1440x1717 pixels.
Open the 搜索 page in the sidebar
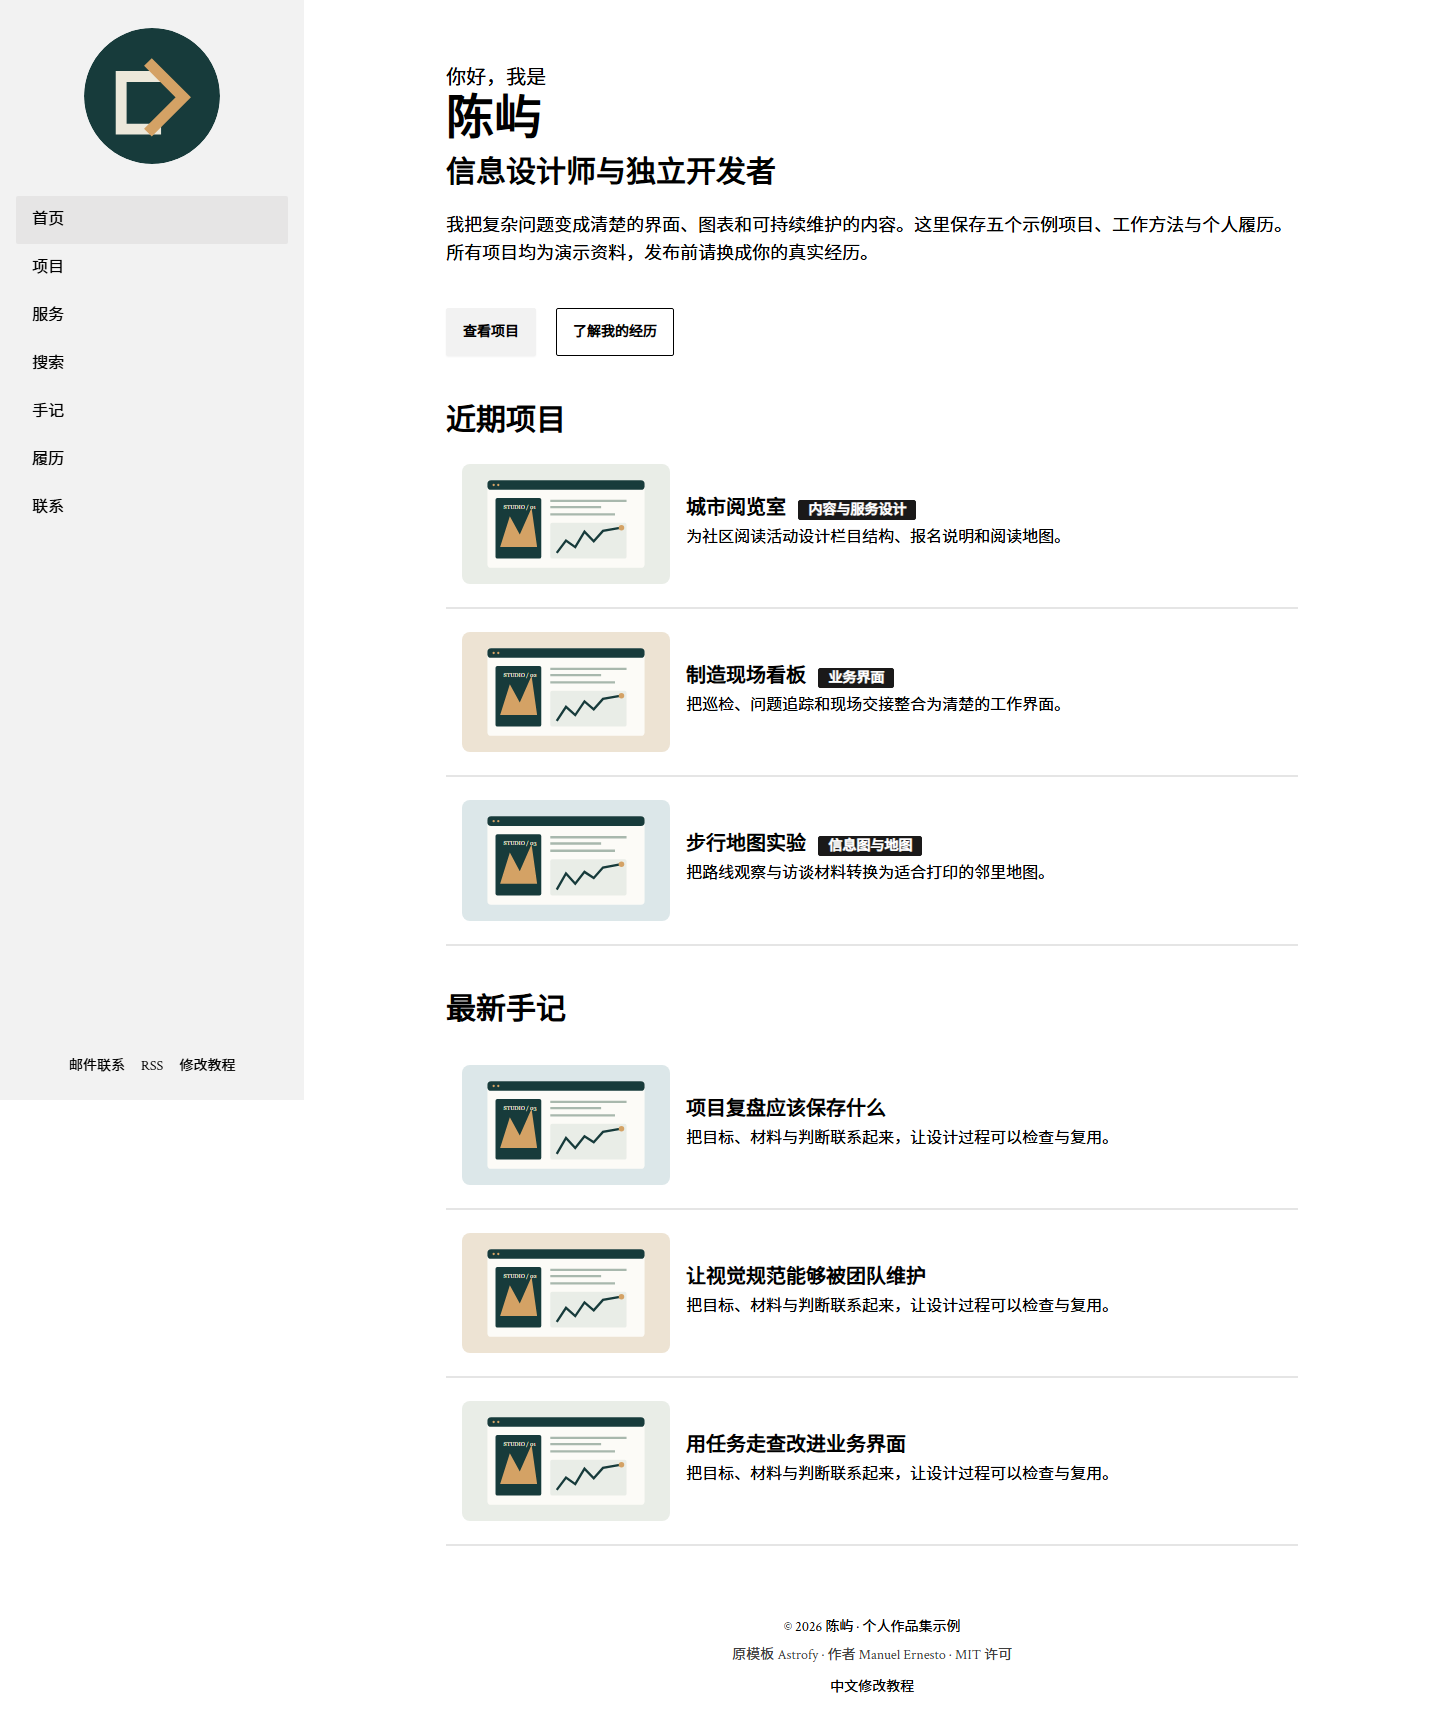click(152, 364)
